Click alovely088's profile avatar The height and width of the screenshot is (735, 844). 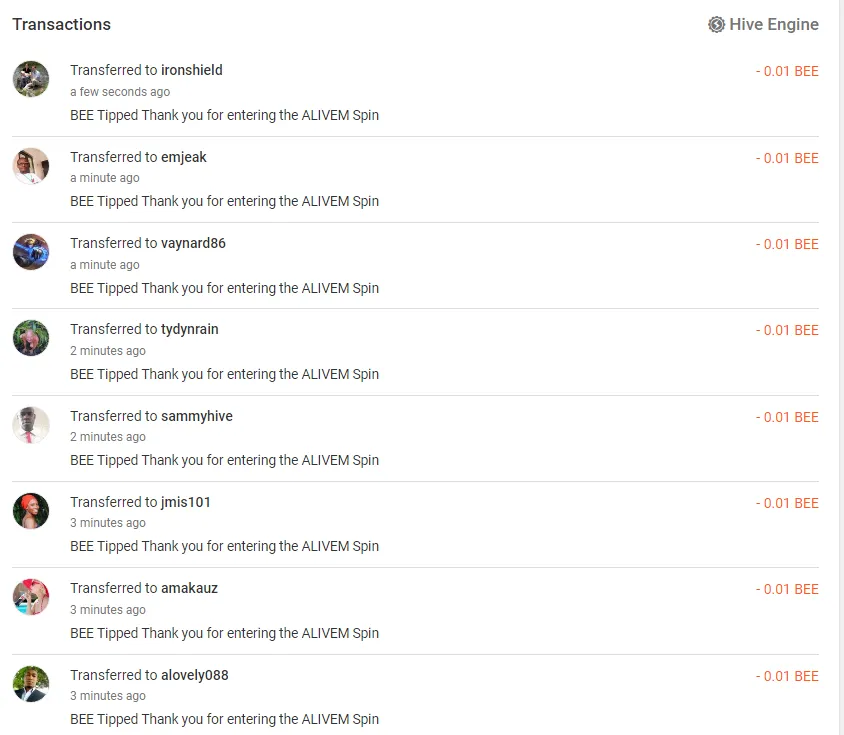pos(31,684)
